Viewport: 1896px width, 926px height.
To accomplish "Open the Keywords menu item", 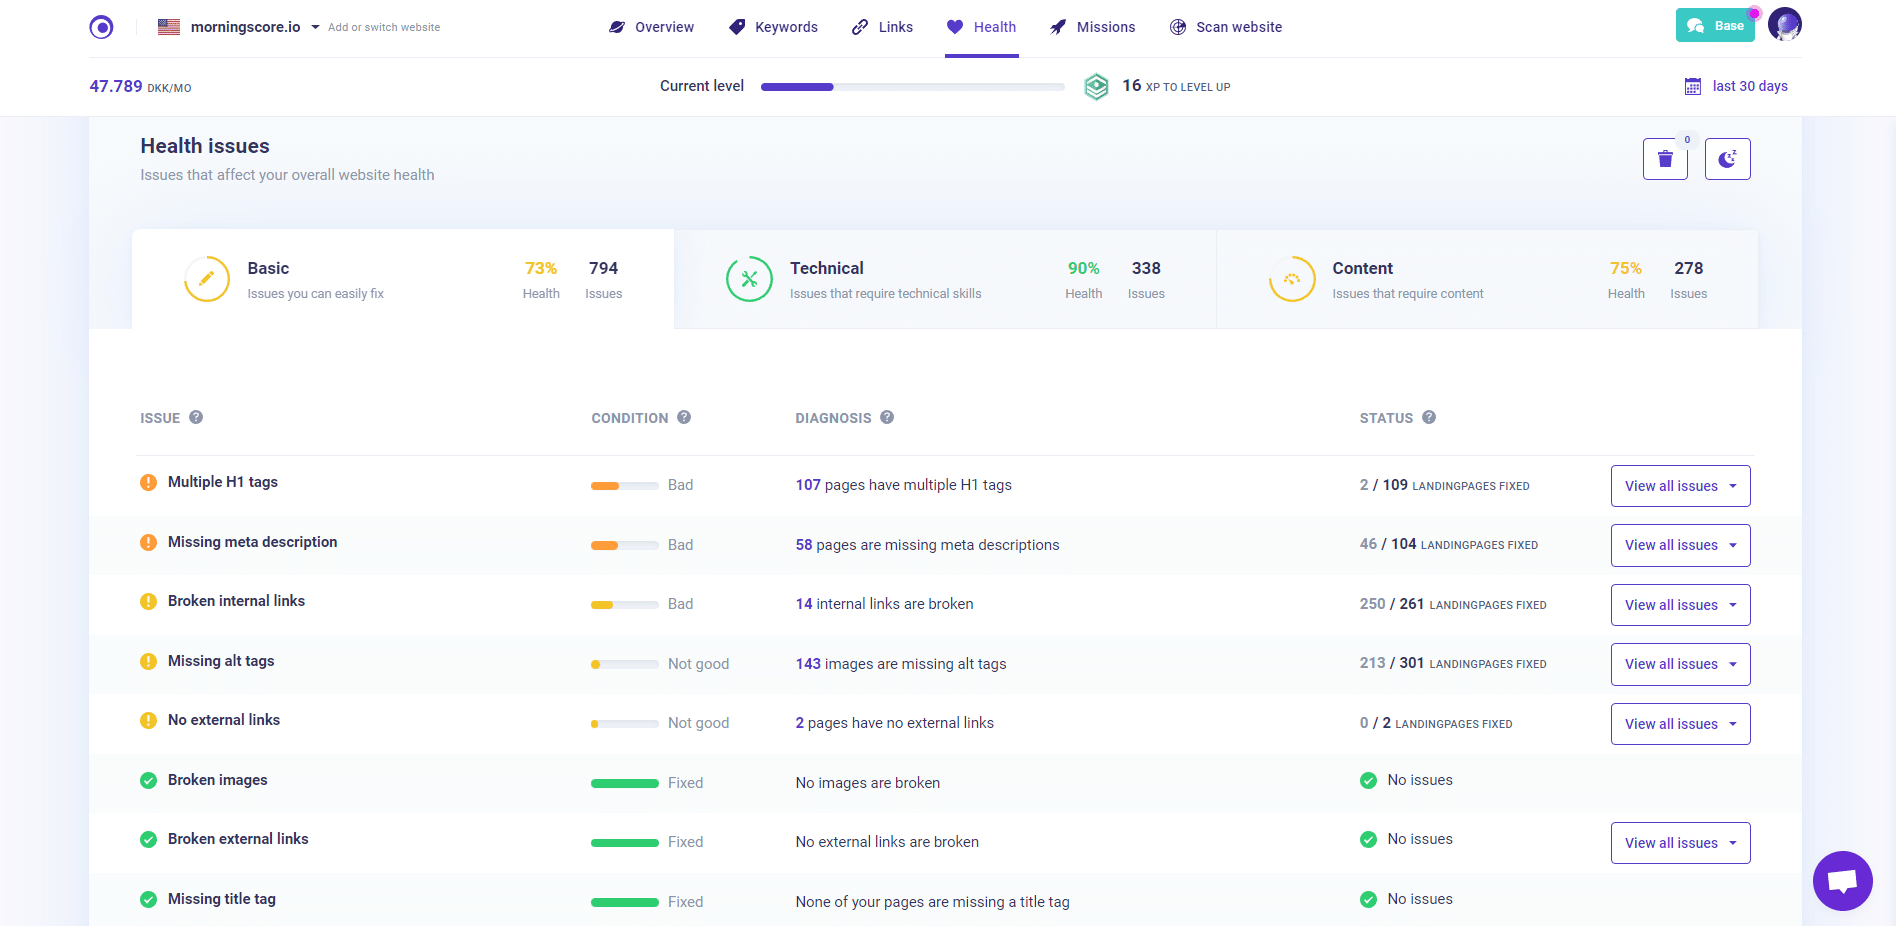I will (773, 27).
